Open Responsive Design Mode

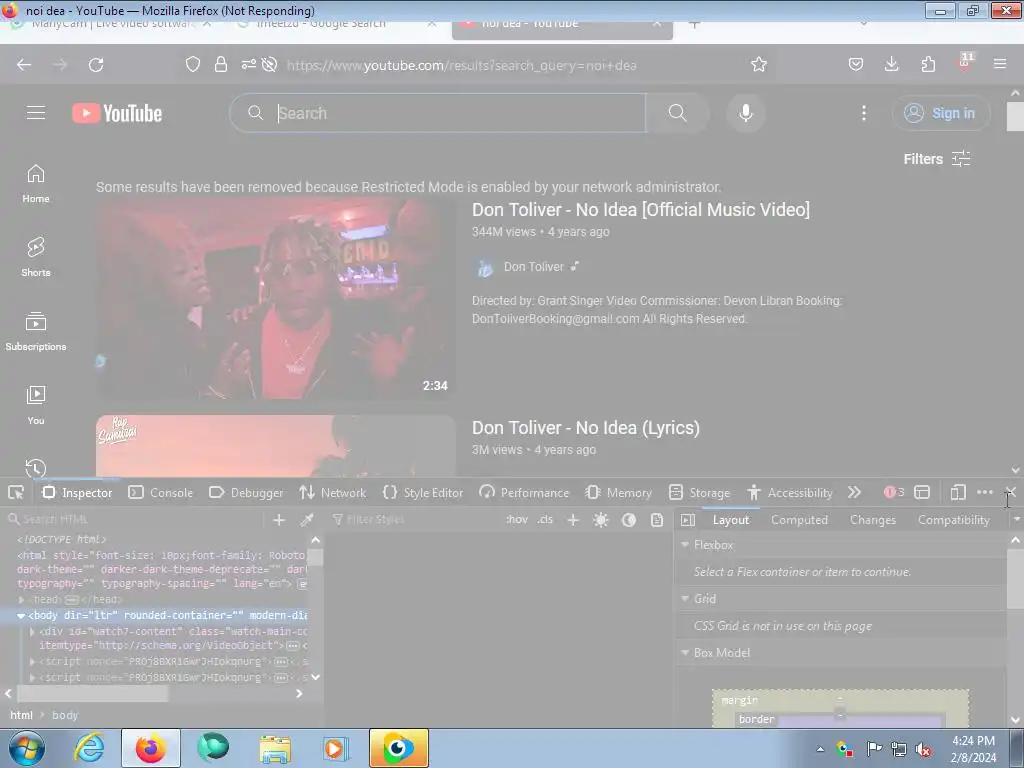click(x=957, y=492)
